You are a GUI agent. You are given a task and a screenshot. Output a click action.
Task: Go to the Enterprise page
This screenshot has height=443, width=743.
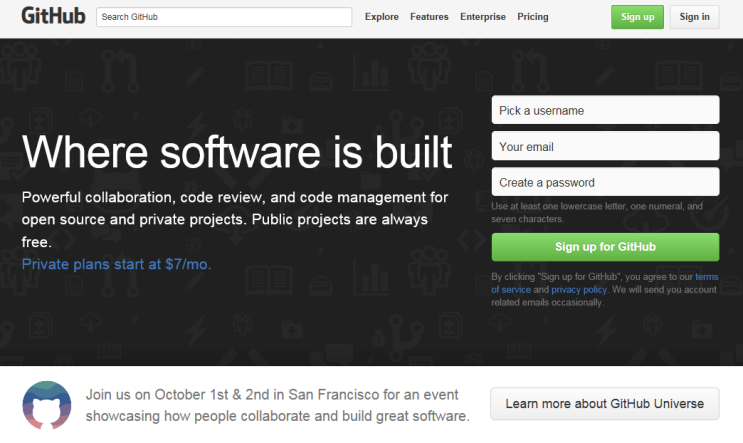[482, 17]
